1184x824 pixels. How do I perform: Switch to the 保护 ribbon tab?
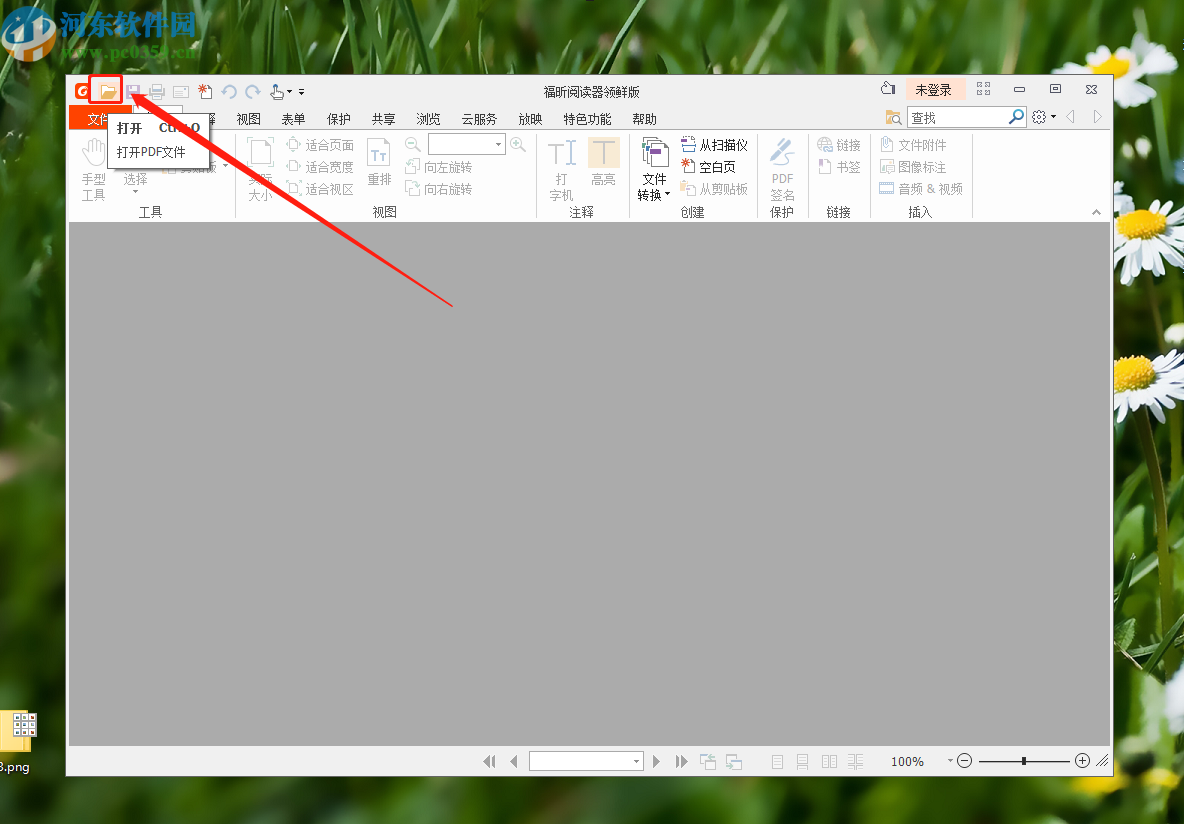point(338,119)
